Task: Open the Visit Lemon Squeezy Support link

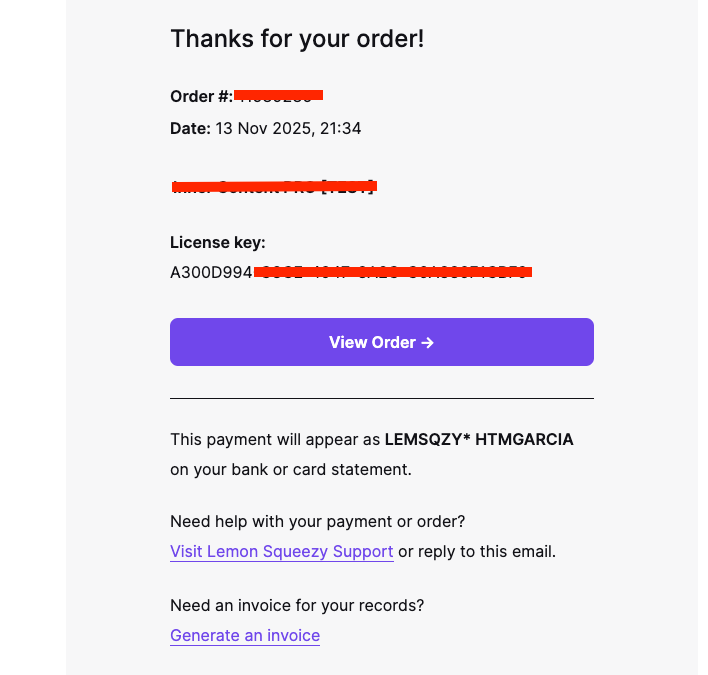Action: [x=281, y=552]
